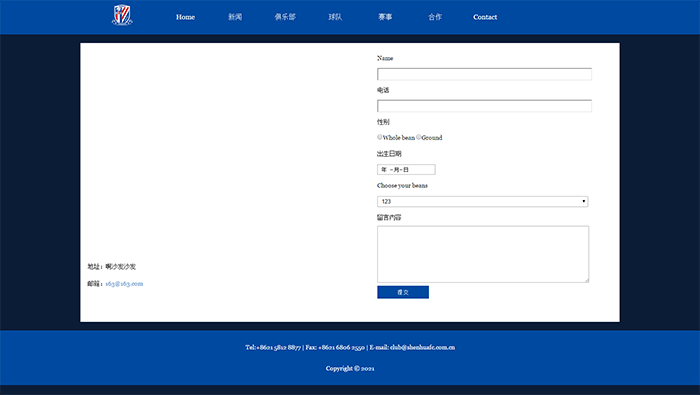Click the 电话 field label
The image size is (700, 395).
point(383,90)
